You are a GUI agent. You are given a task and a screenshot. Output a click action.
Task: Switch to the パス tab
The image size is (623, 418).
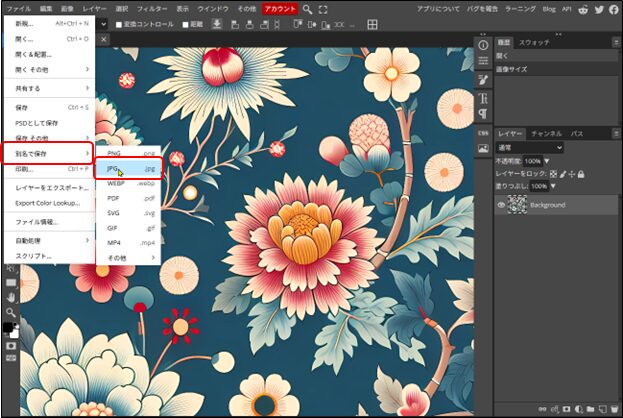(x=577, y=134)
